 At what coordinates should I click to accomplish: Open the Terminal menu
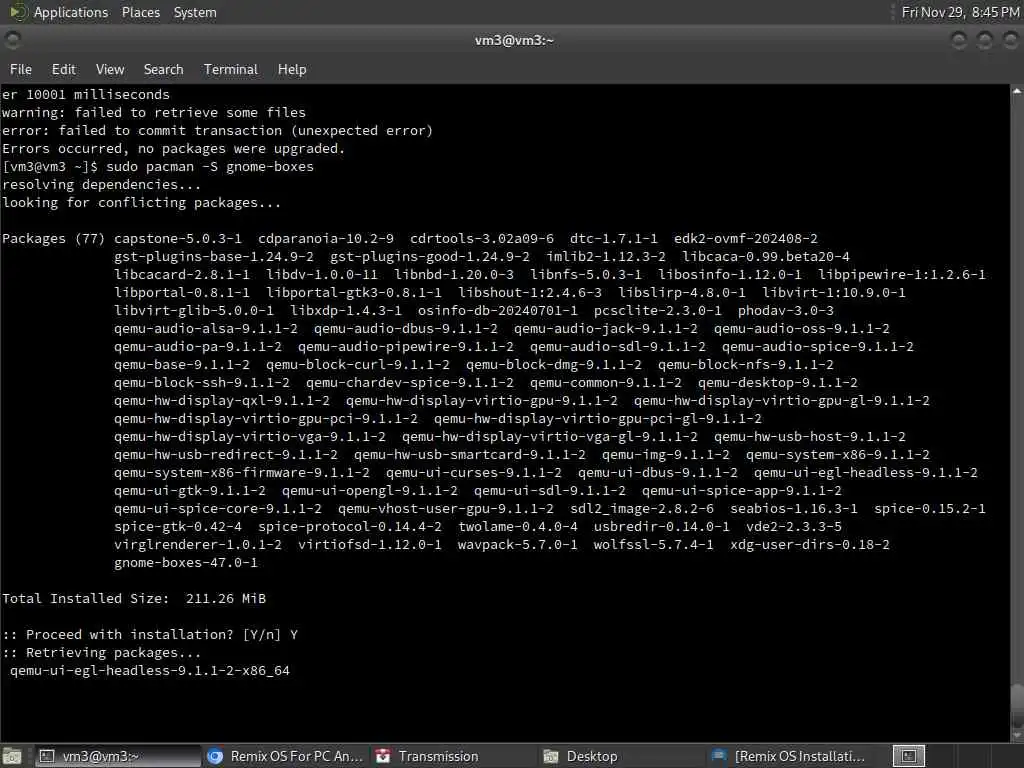pyautogui.click(x=231, y=69)
